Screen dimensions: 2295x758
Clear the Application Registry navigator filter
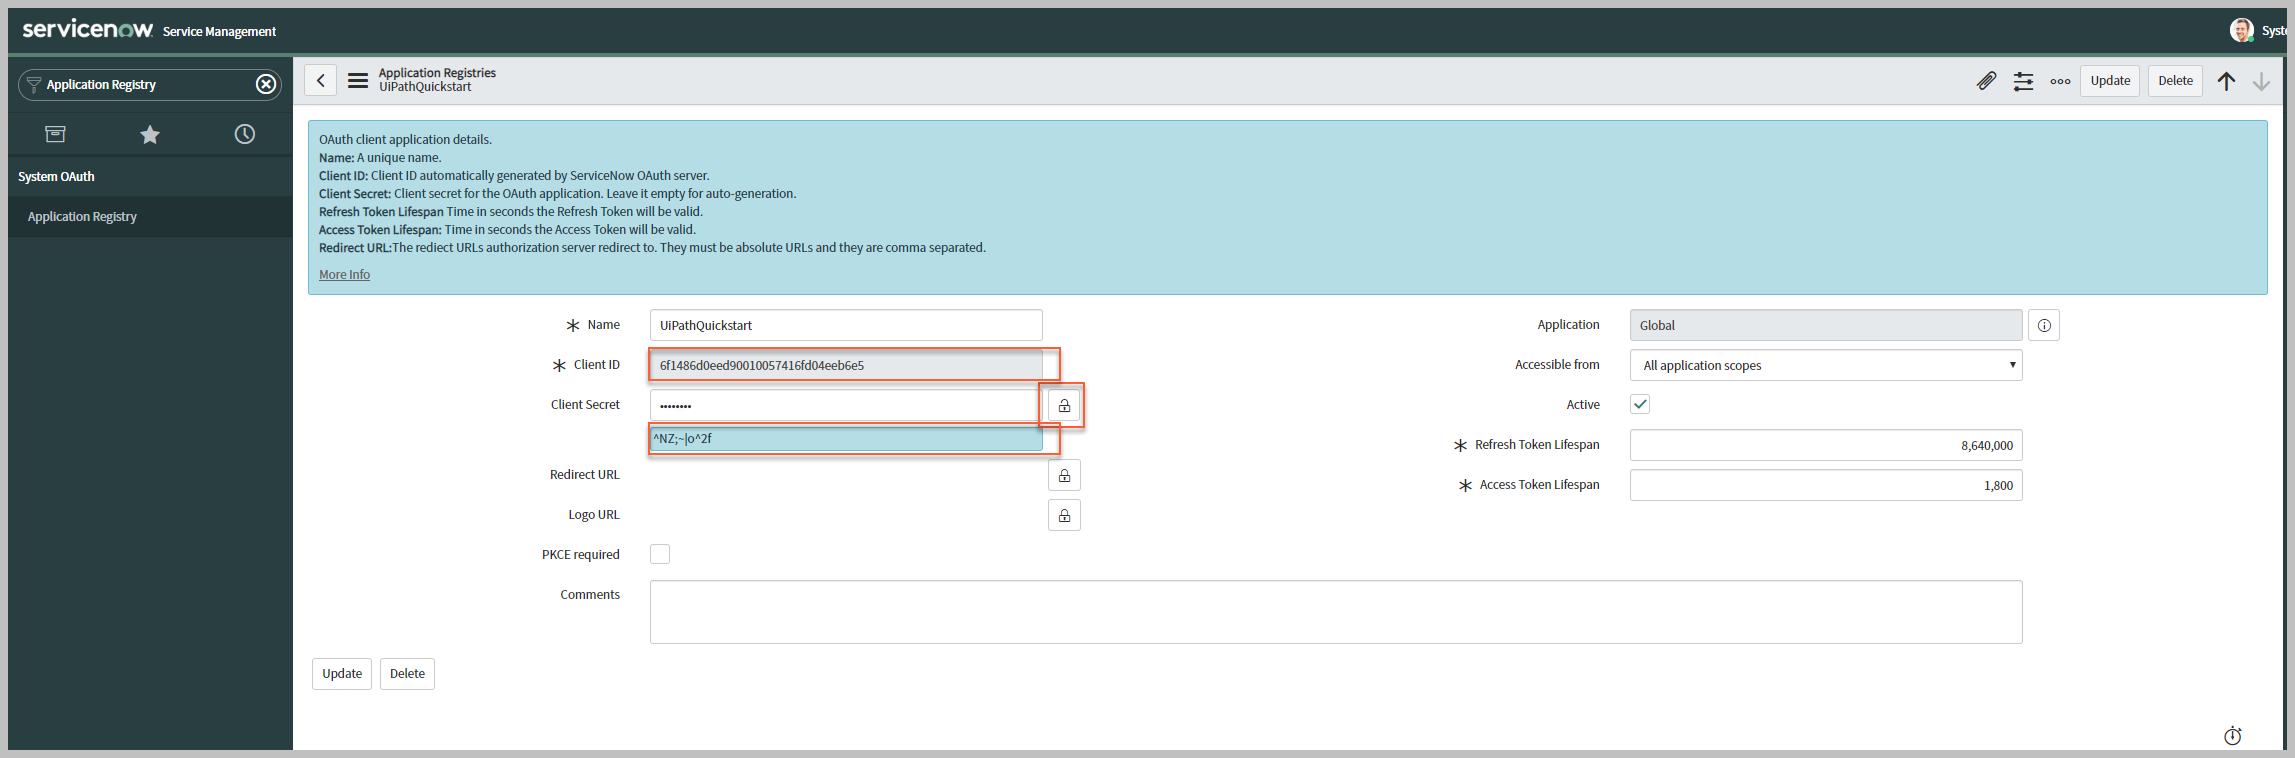(x=266, y=84)
